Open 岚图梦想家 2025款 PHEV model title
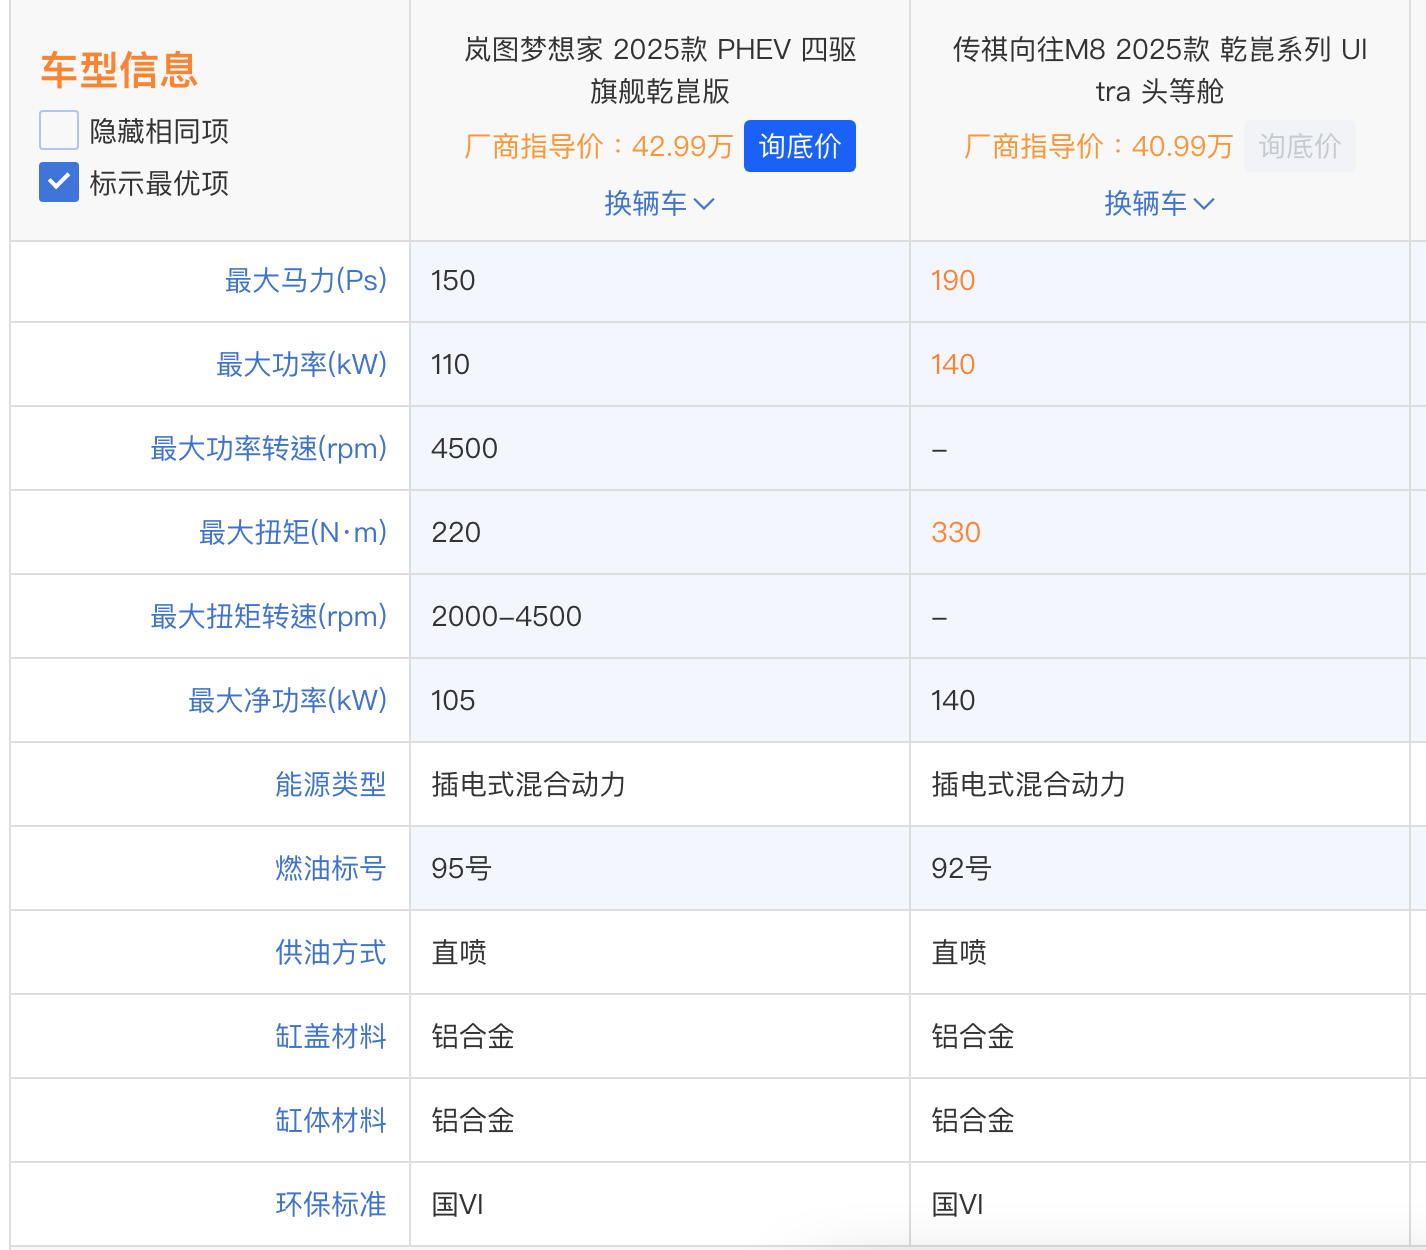The image size is (1426, 1250). (660, 70)
